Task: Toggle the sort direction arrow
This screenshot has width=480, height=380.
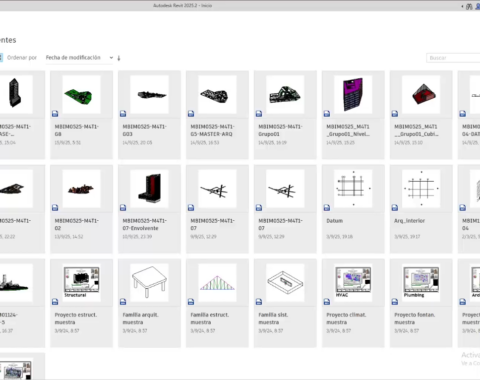Action: (119, 58)
